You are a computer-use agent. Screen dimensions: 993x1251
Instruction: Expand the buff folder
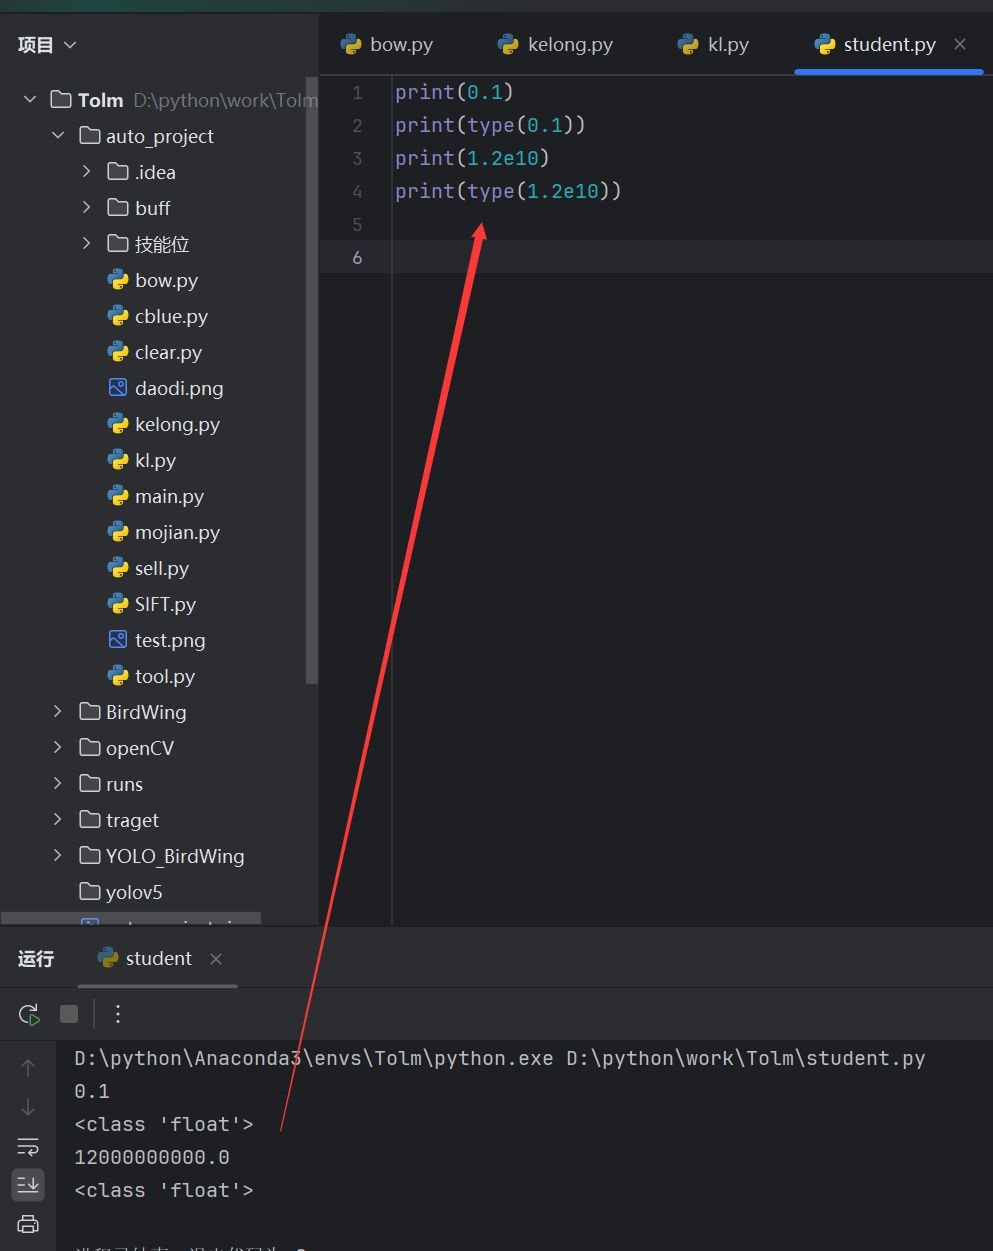point(87,208)
